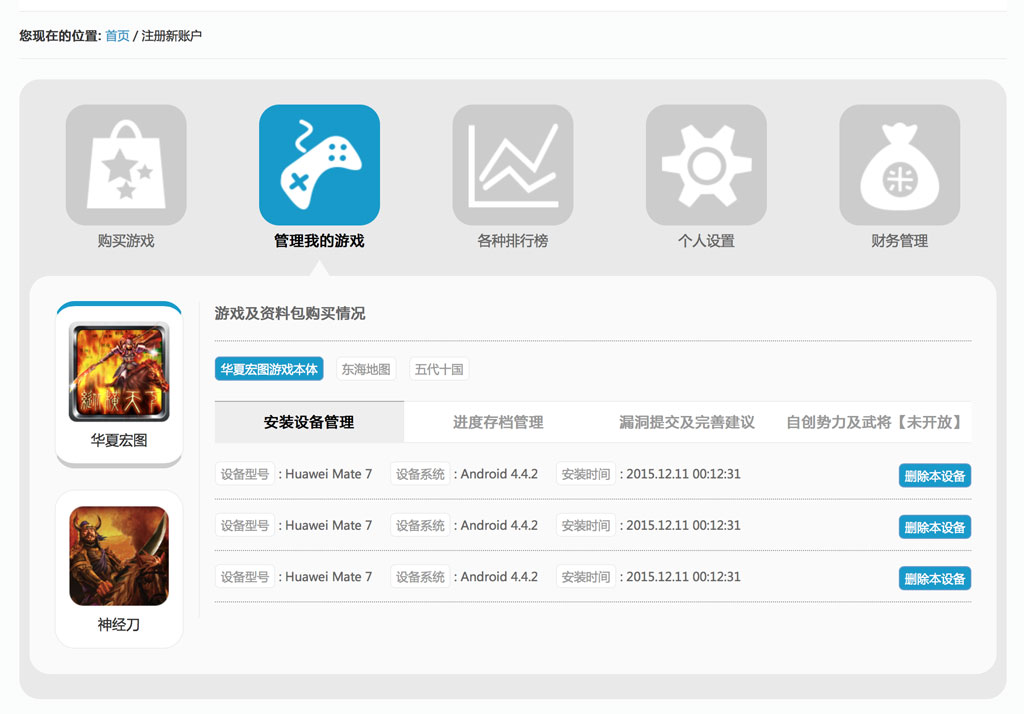Click the shopping bag 购买游戏 icon

point(126,165)
